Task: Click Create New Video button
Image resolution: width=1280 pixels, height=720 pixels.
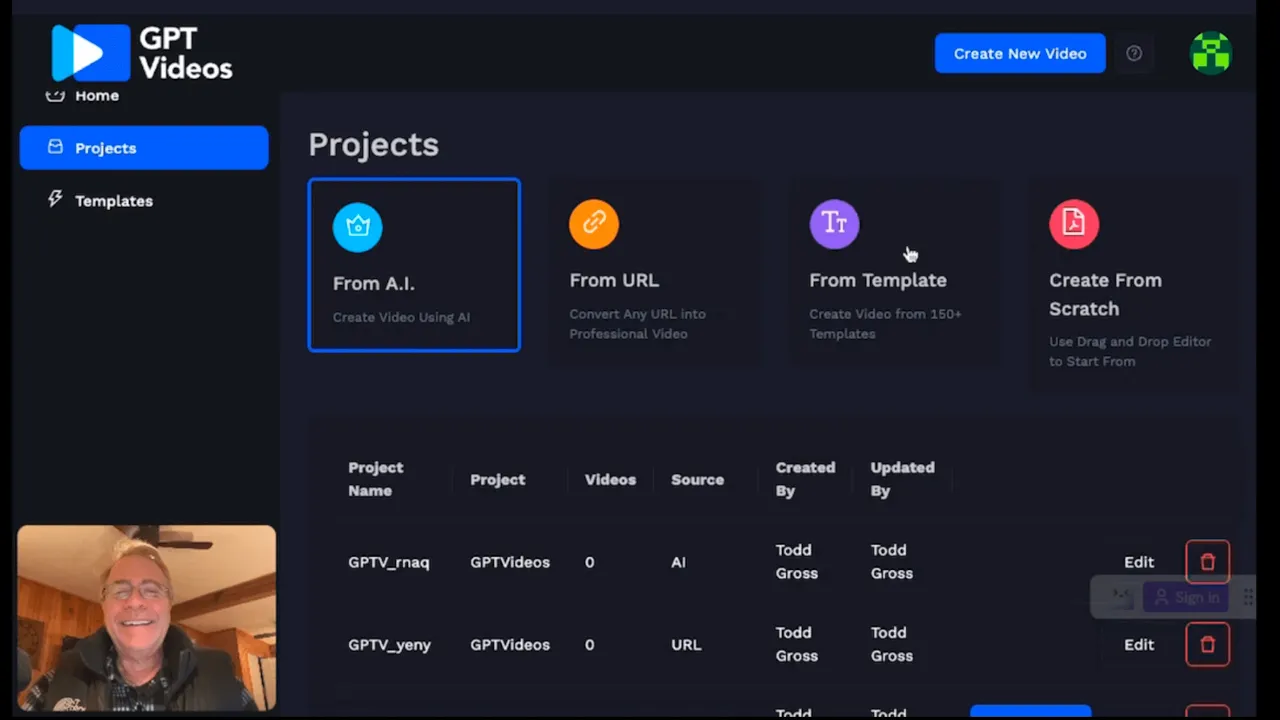Action: tap(1020, 53)
